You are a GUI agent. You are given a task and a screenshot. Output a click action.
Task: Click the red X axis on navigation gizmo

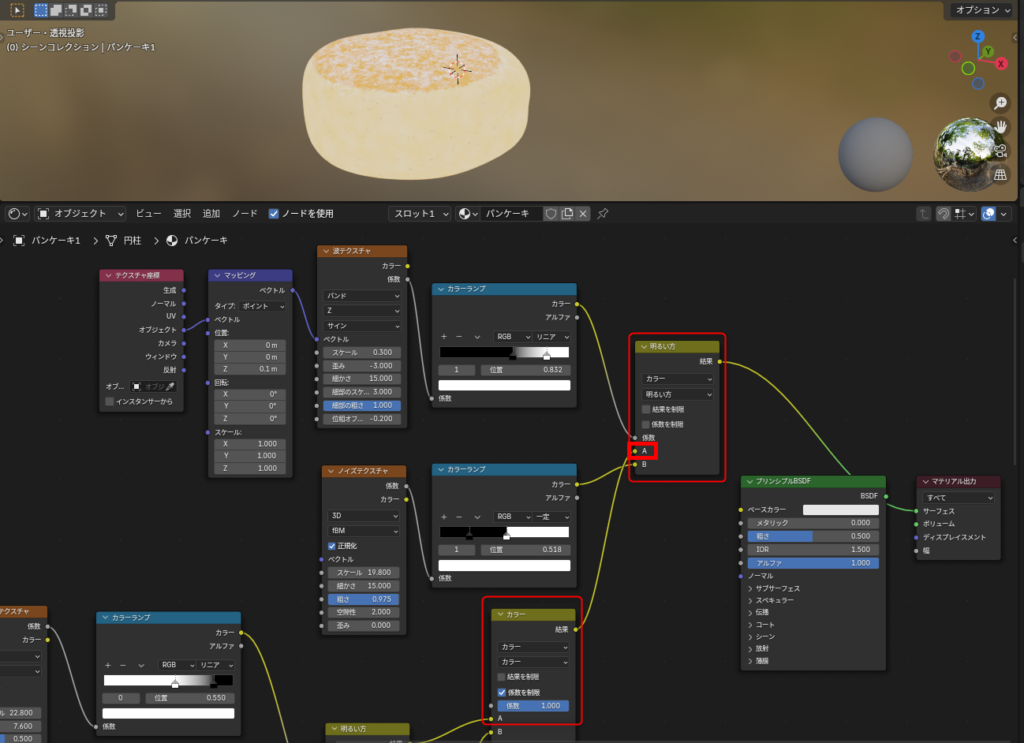click(x=1000, y=63)
